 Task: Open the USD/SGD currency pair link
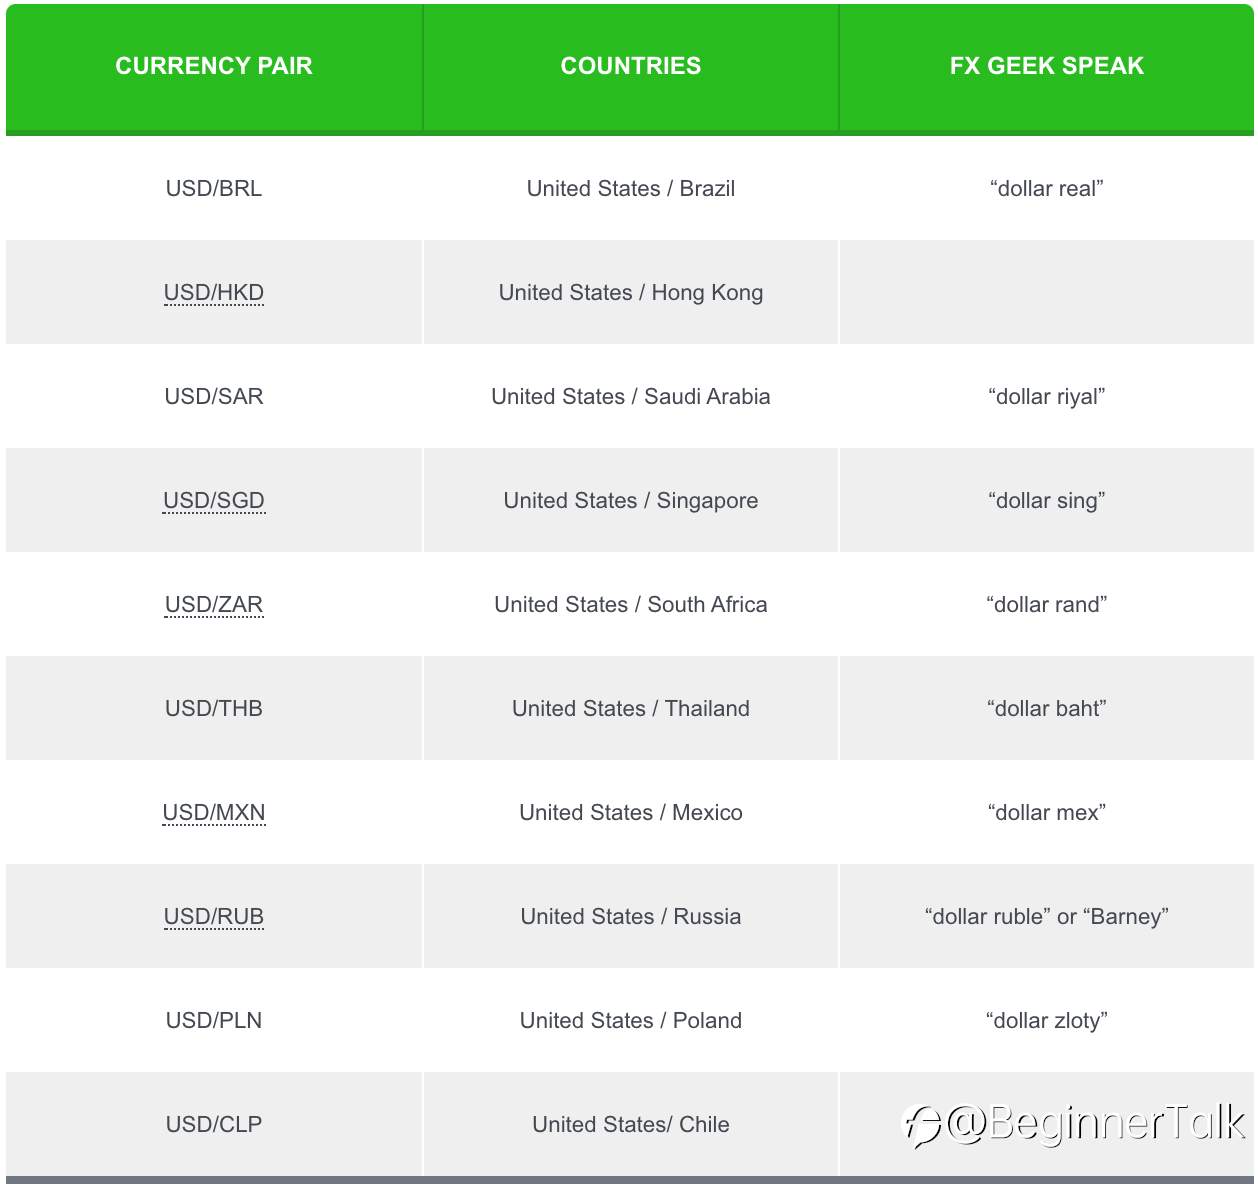[214, 500]
